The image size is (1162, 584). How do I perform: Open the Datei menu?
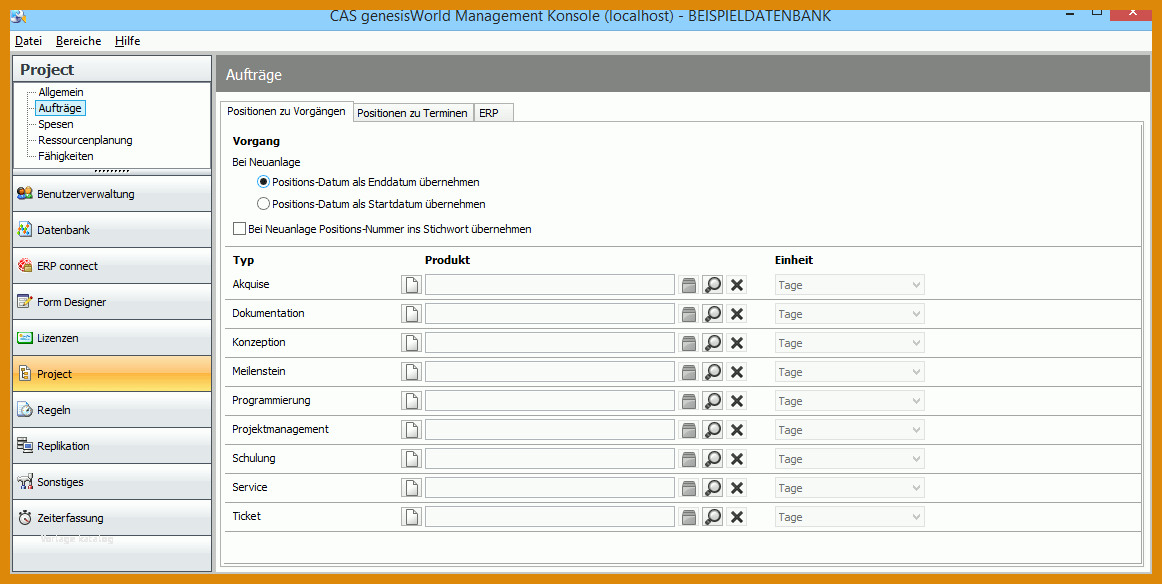(28, 41)
